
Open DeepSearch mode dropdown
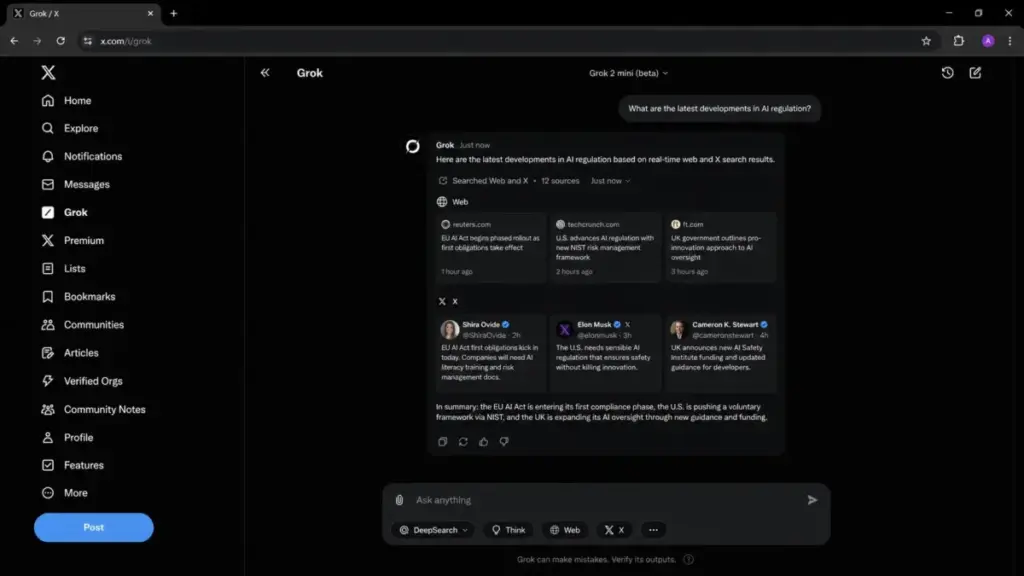coord(433,530)
